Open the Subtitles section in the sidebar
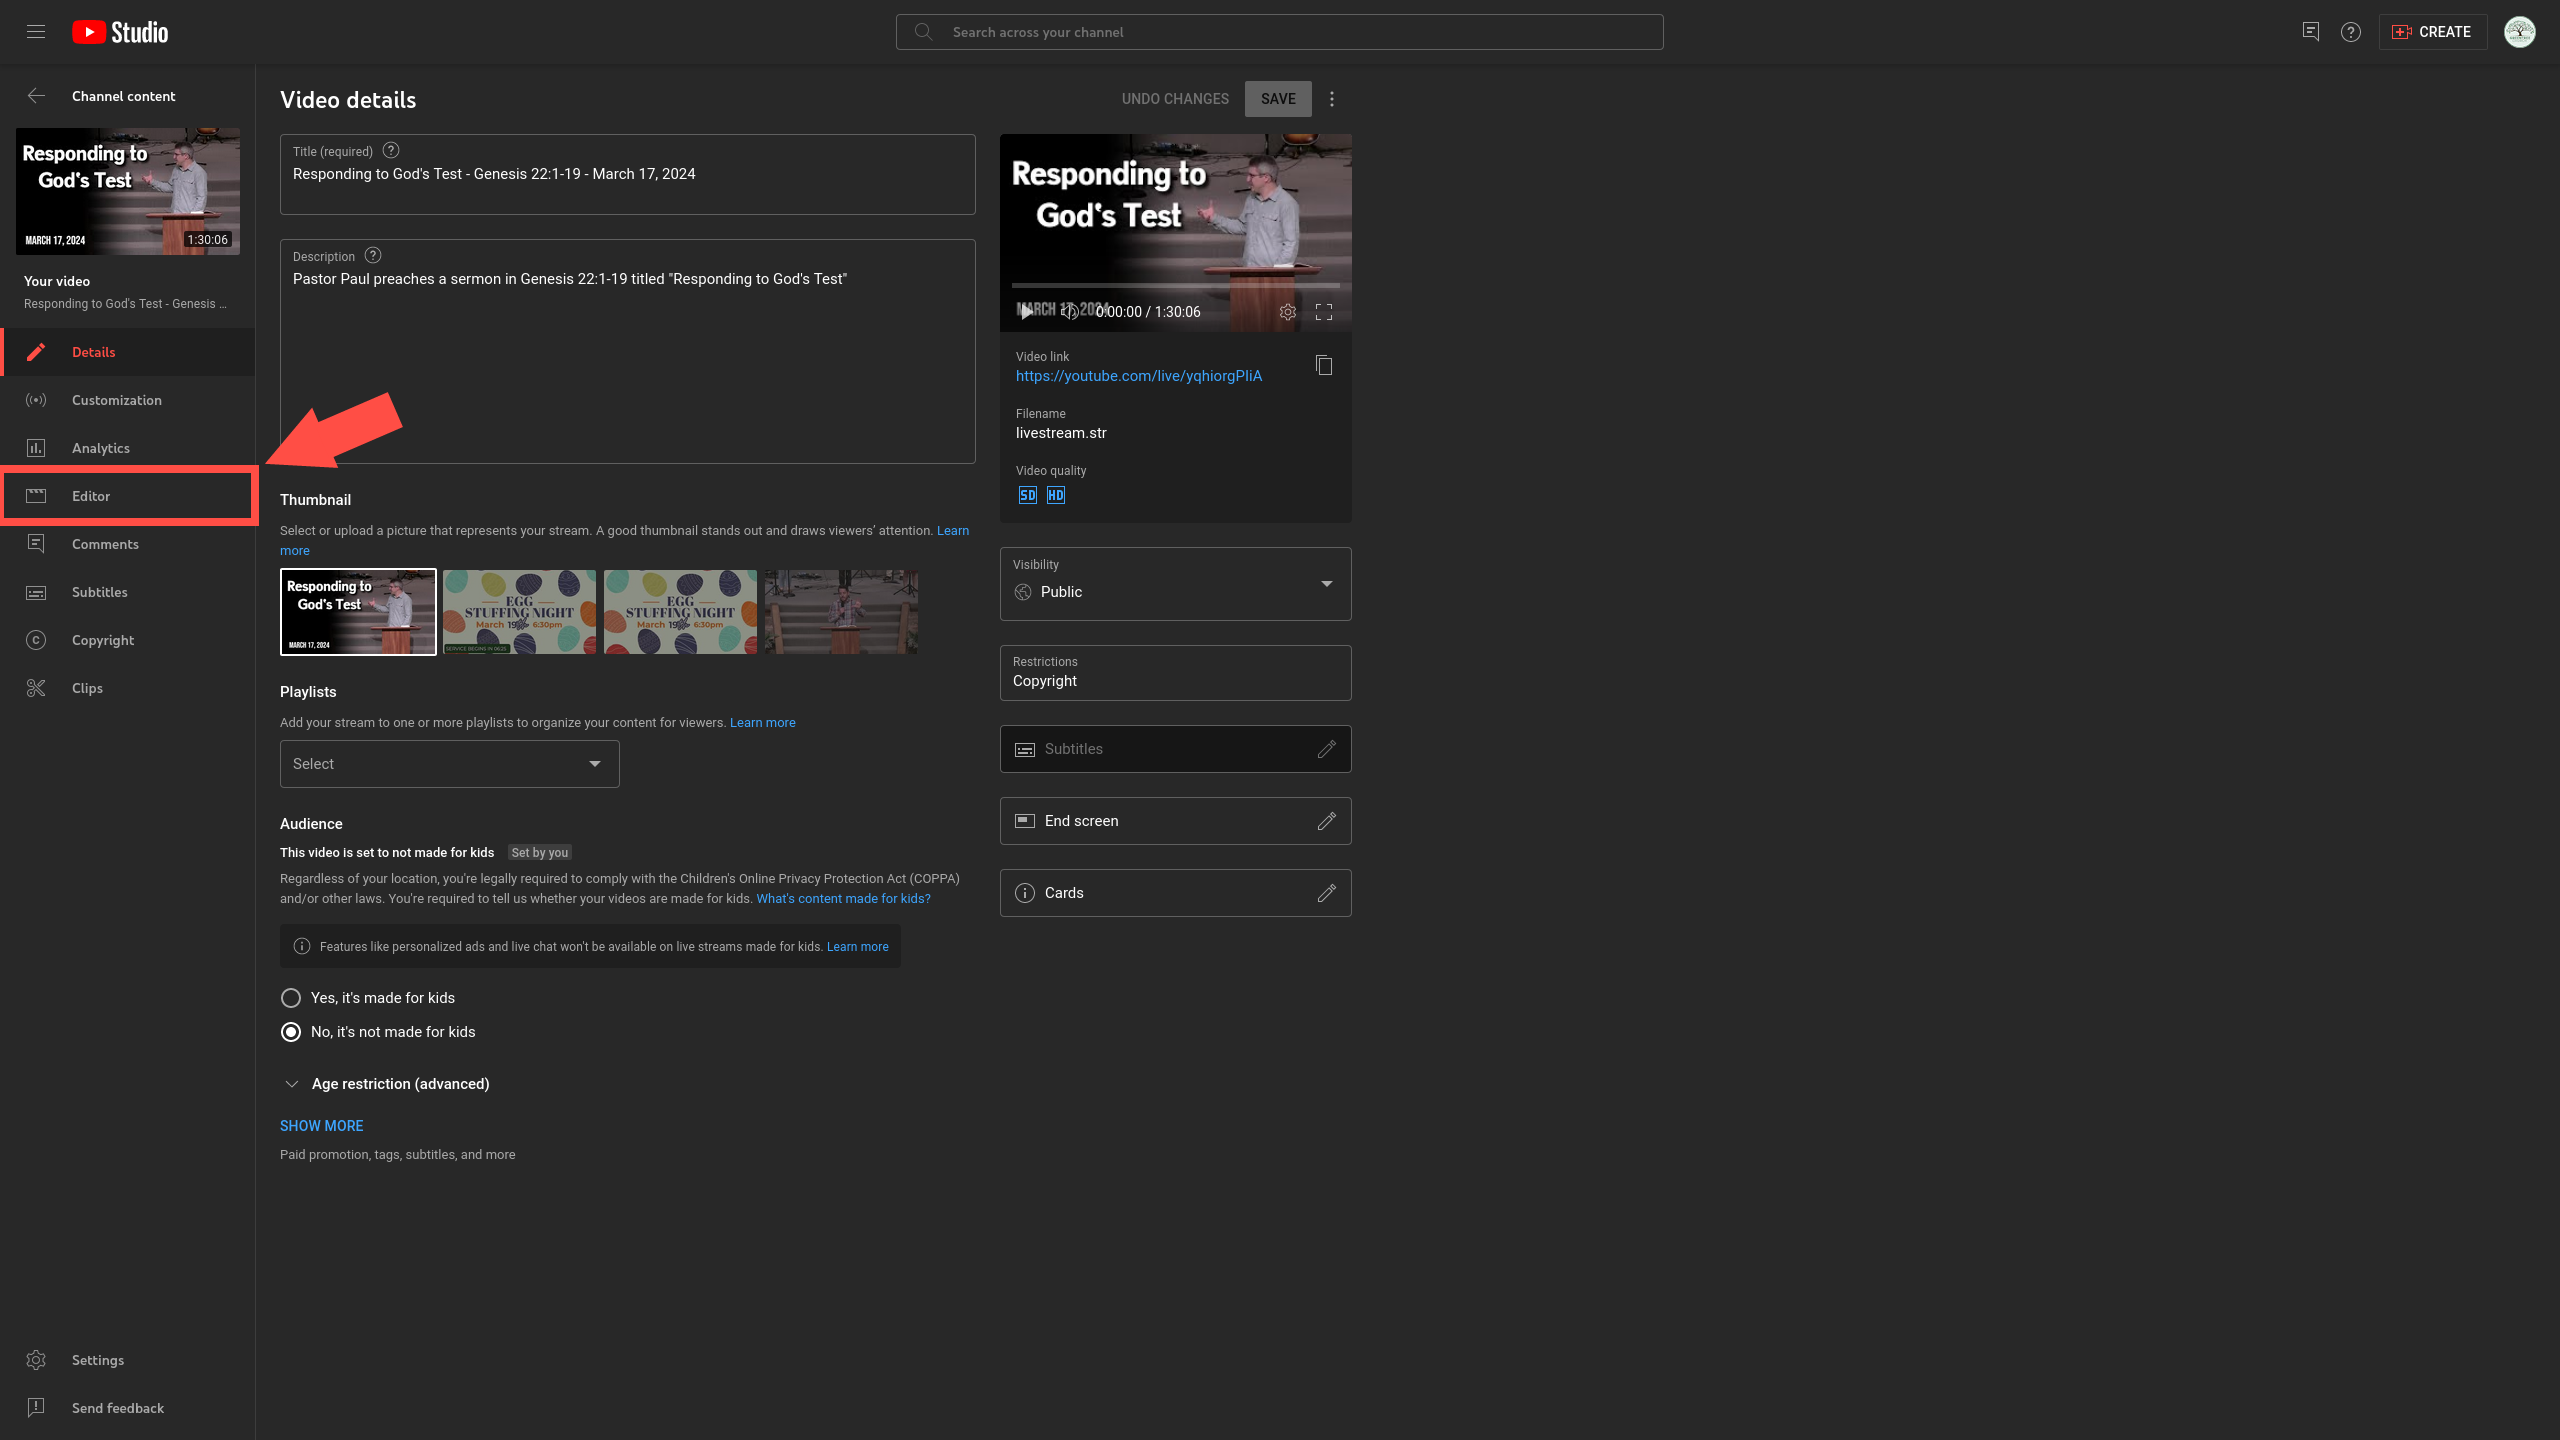 pos(99,591)
